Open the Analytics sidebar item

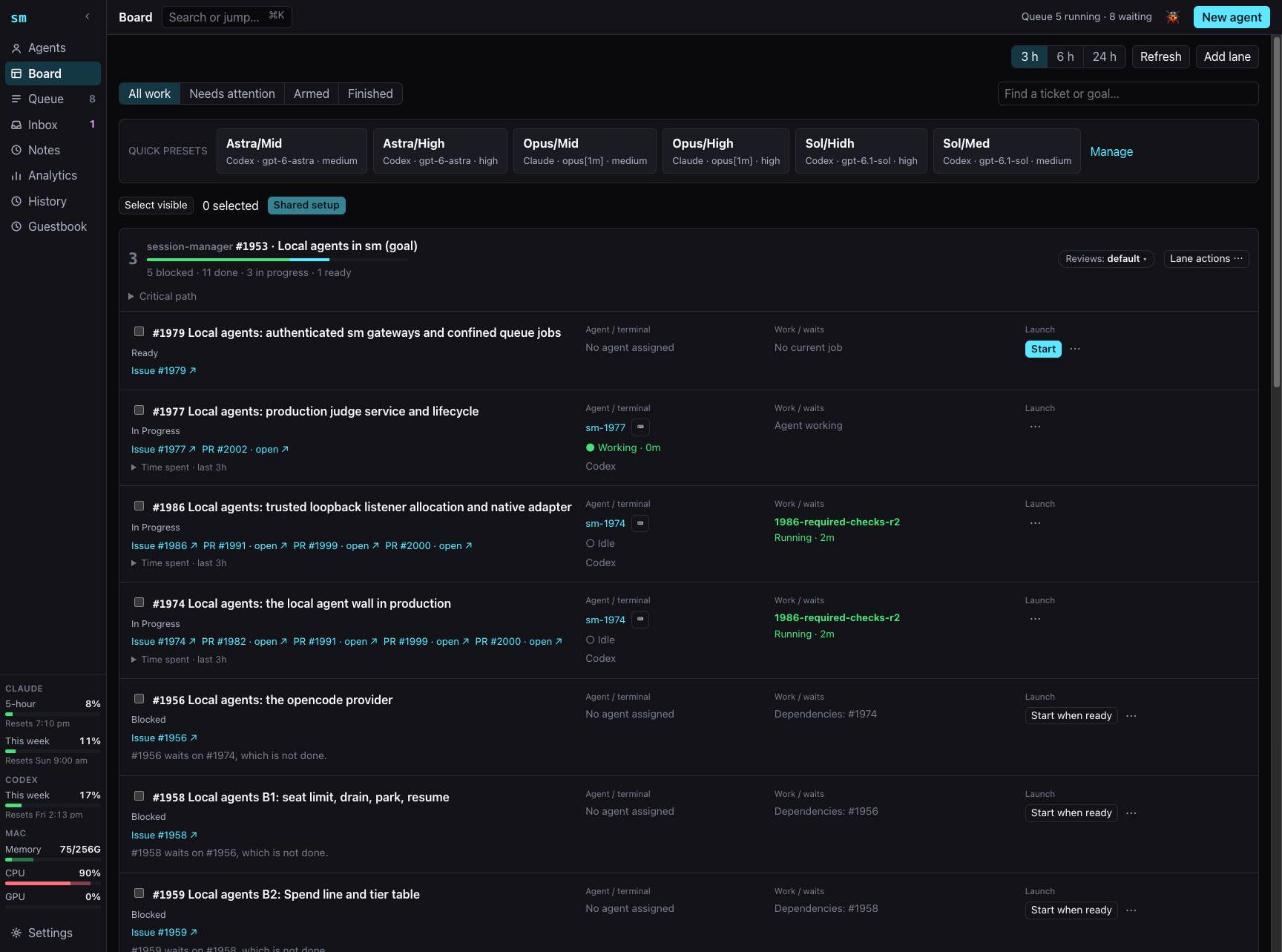pos(53,175)
